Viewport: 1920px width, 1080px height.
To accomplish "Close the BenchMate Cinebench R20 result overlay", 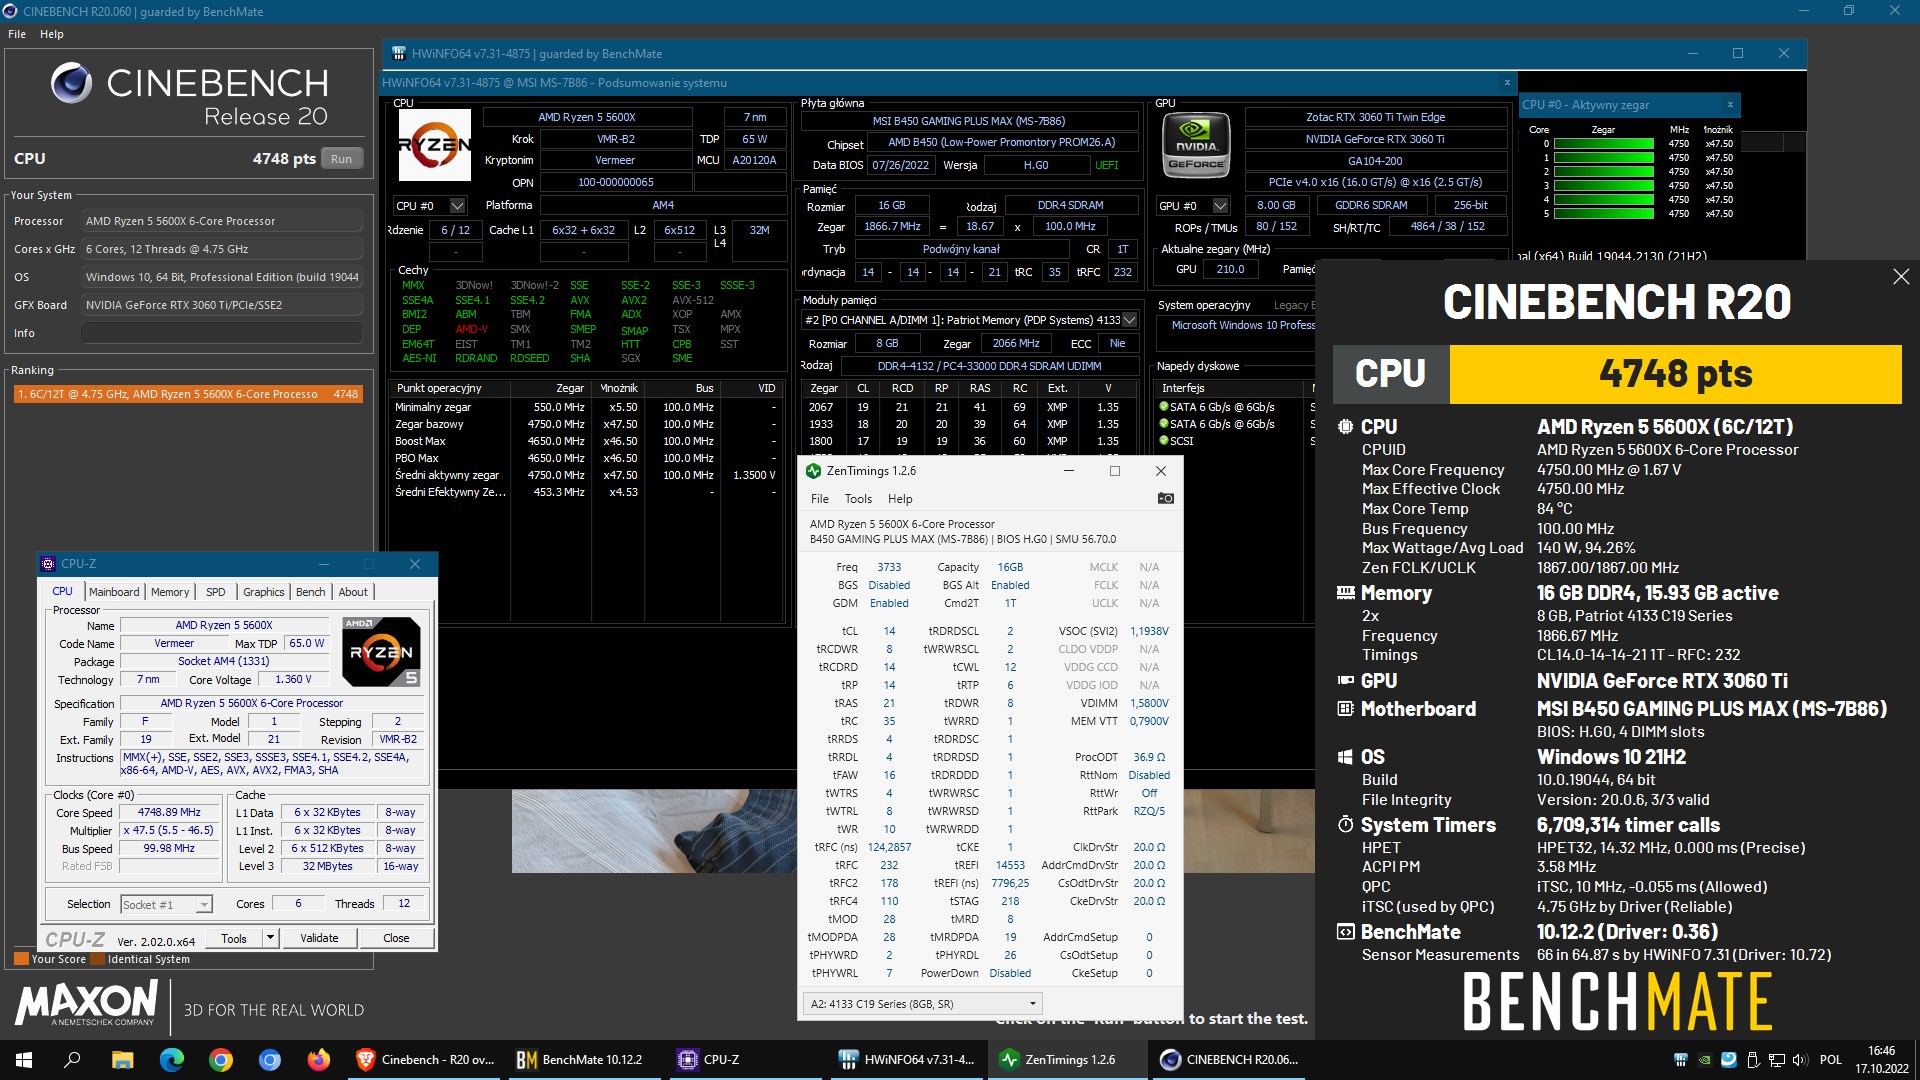I will [x=1901, y=277].
